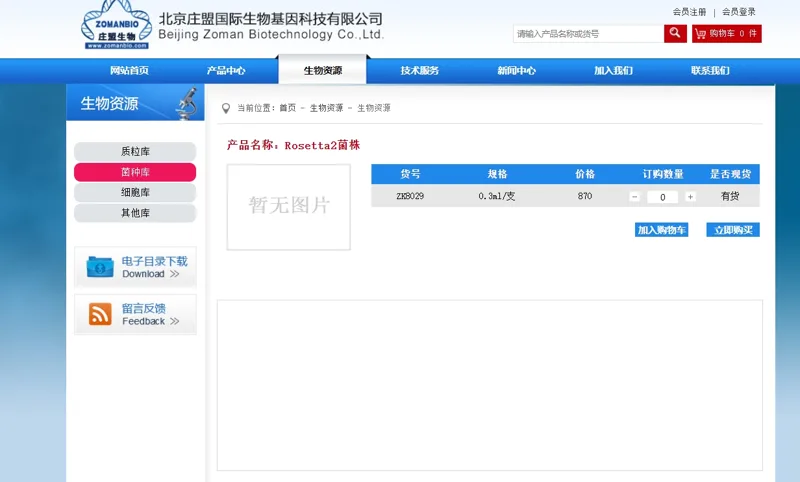Click the 价格 column header
This screenshot has height=482, width=800.
pos(585,174)
